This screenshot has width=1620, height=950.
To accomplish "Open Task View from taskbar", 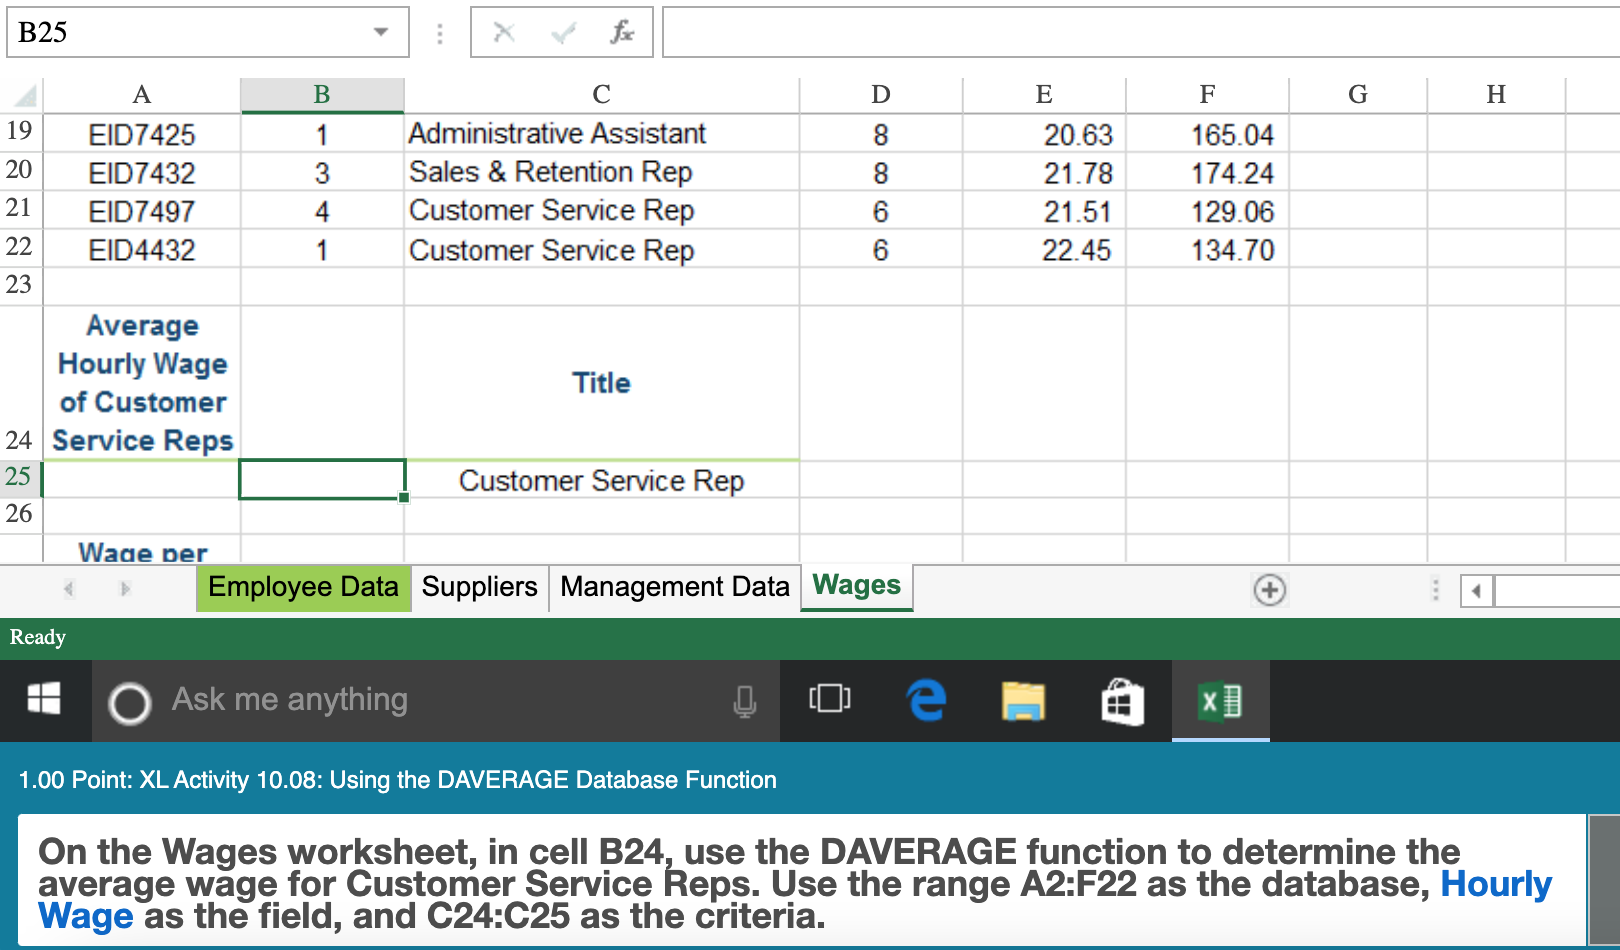I will tap(829, 700).
